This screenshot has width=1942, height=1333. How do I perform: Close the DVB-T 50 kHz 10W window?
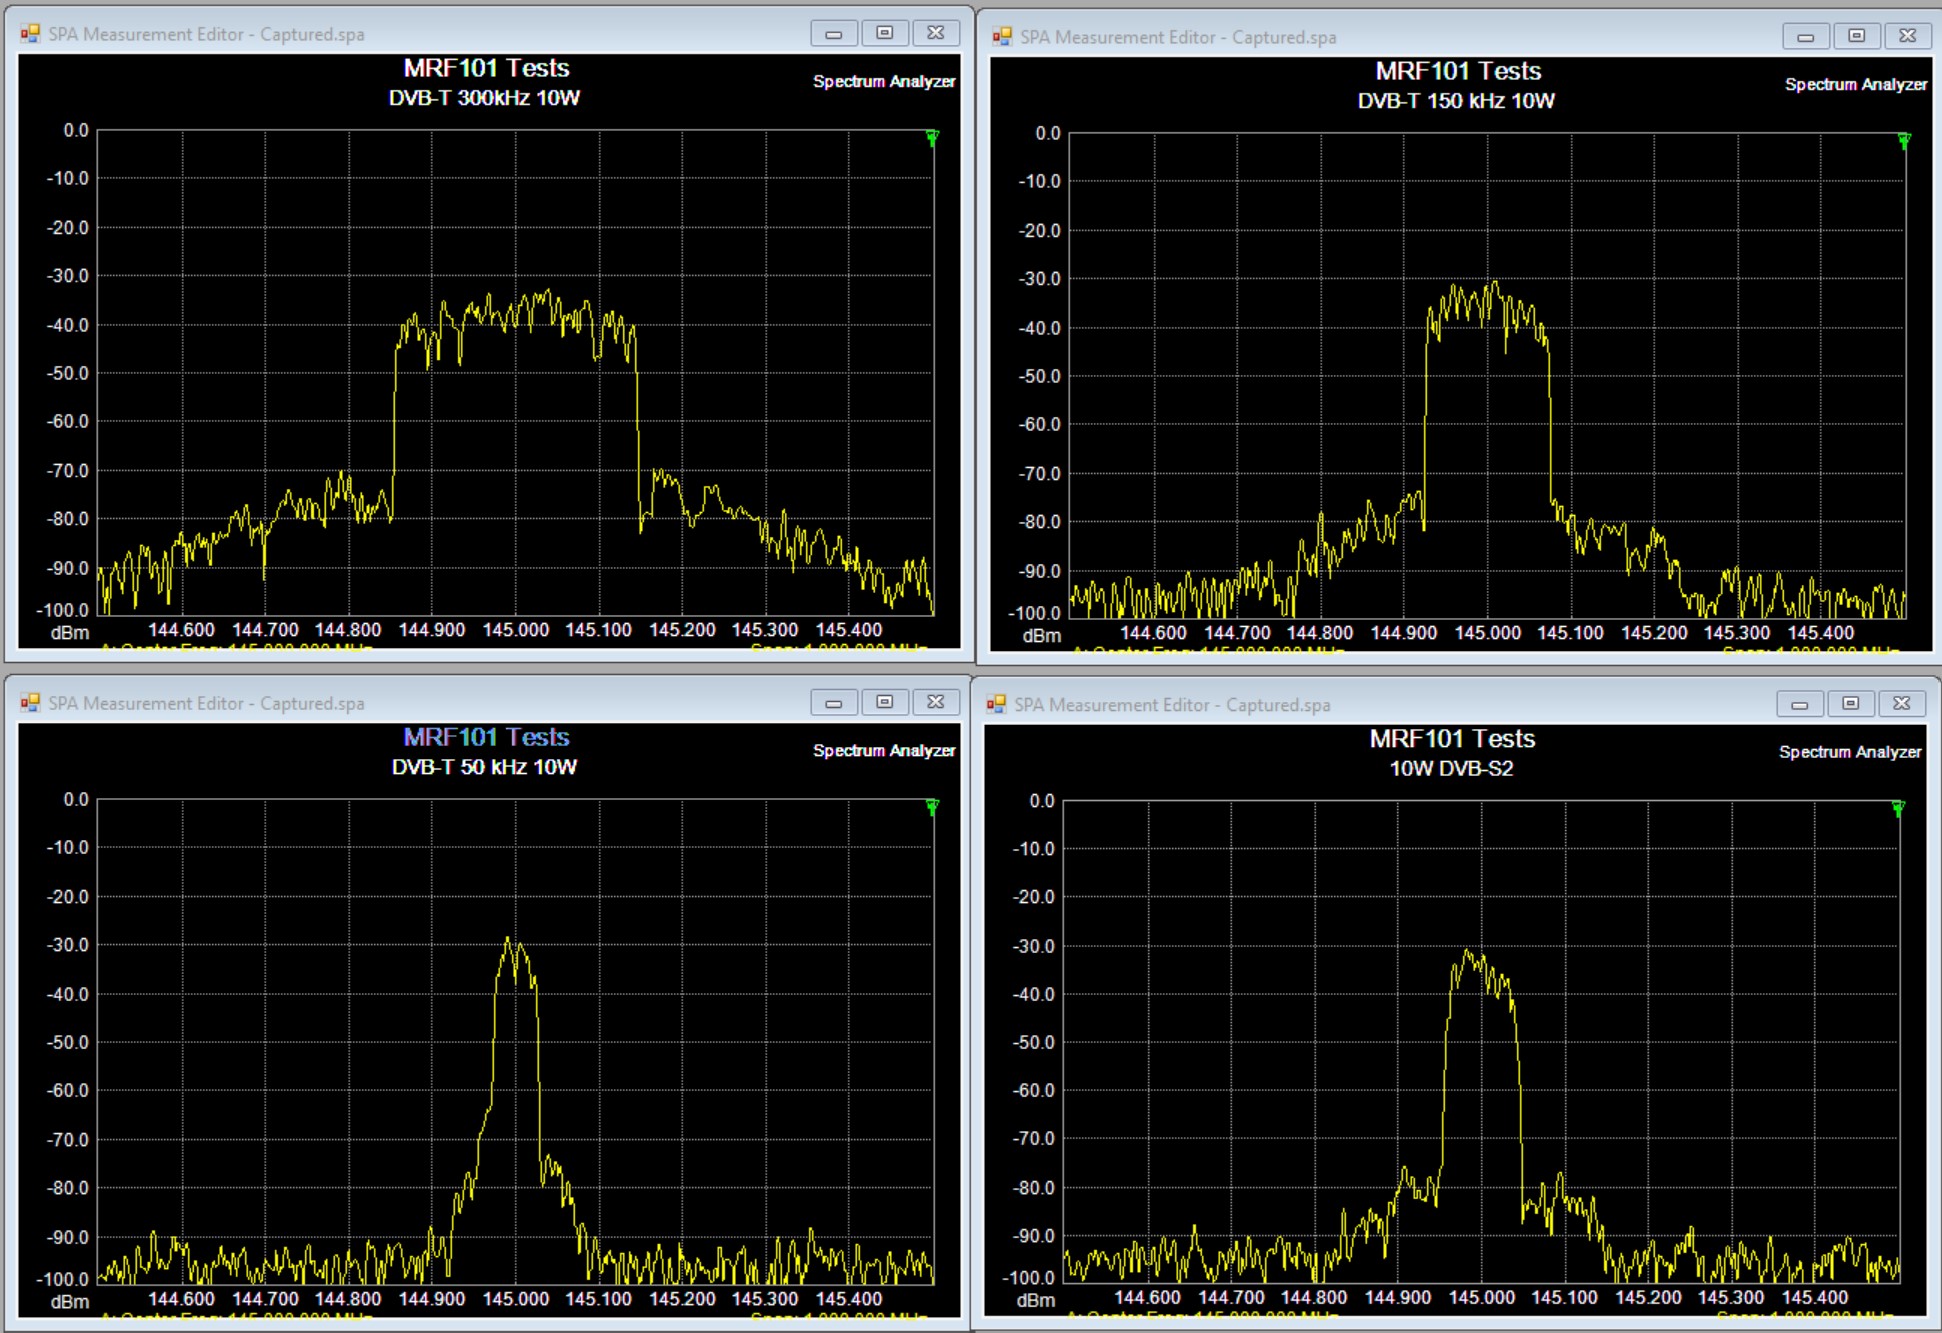click(x=936, y=702)
